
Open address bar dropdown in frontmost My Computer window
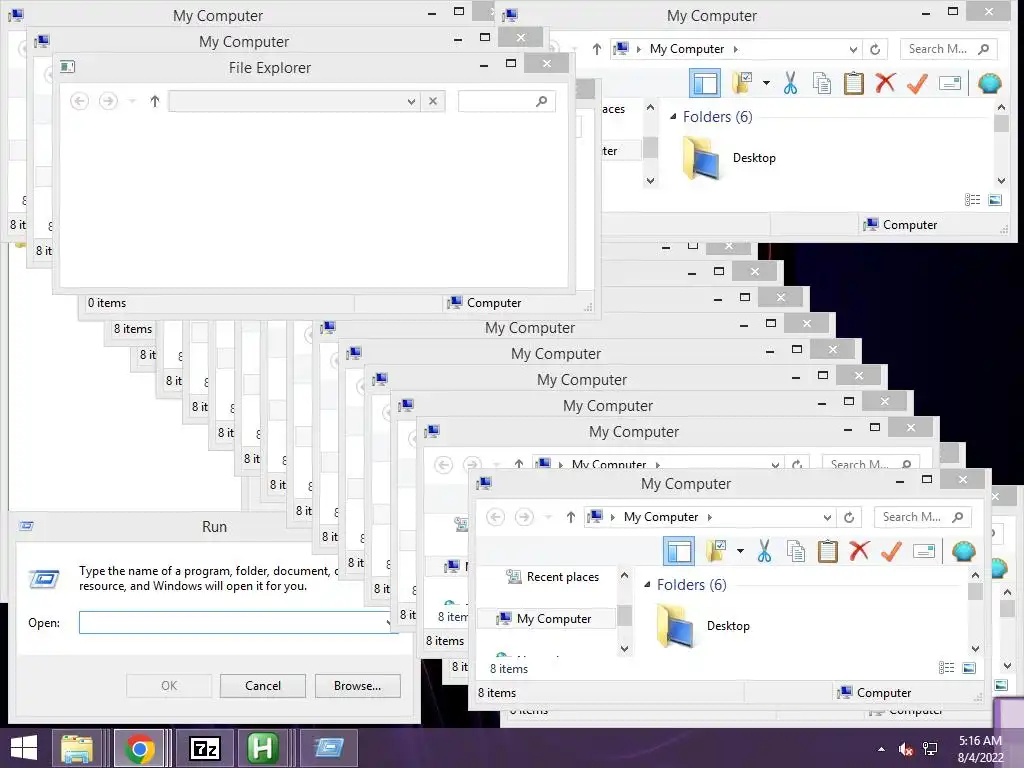coord(827,517)
